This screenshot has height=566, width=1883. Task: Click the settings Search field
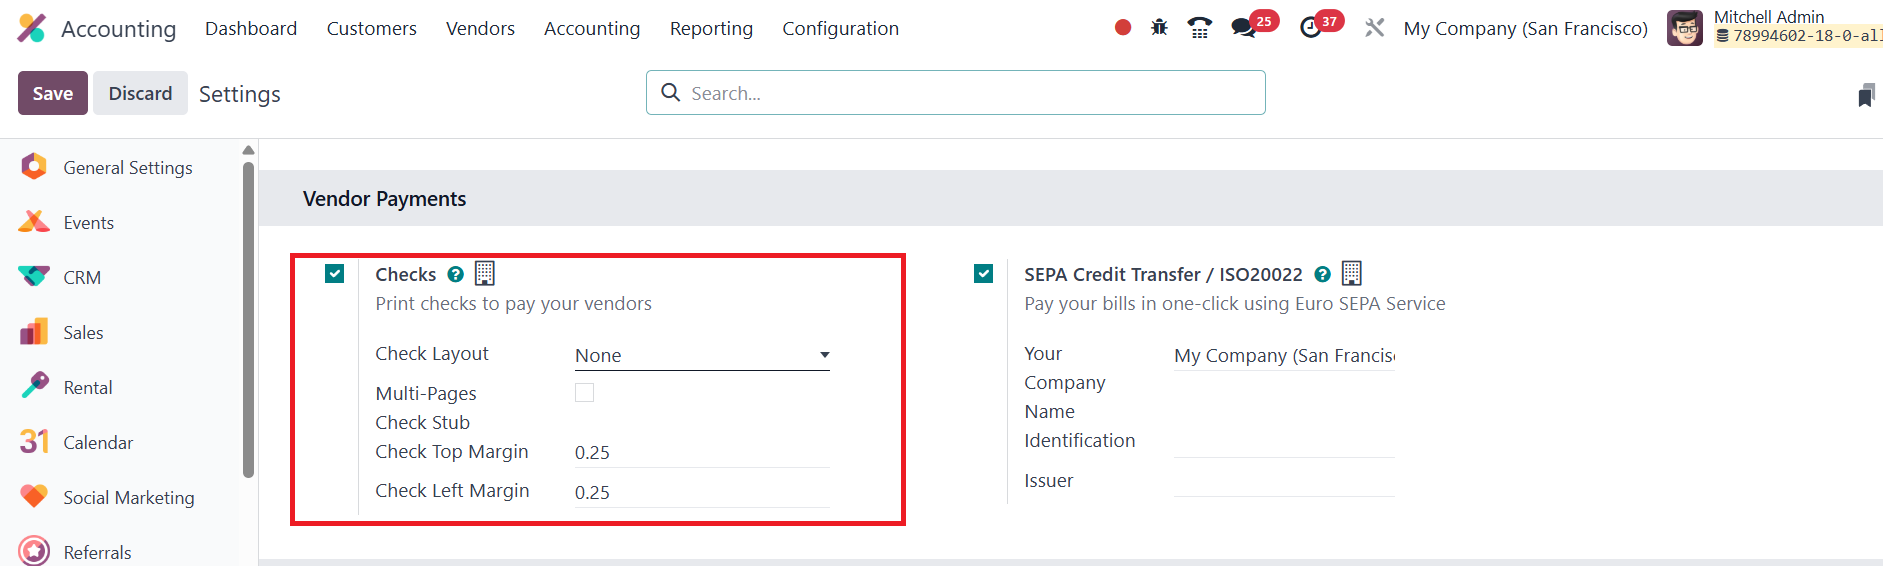970,93
